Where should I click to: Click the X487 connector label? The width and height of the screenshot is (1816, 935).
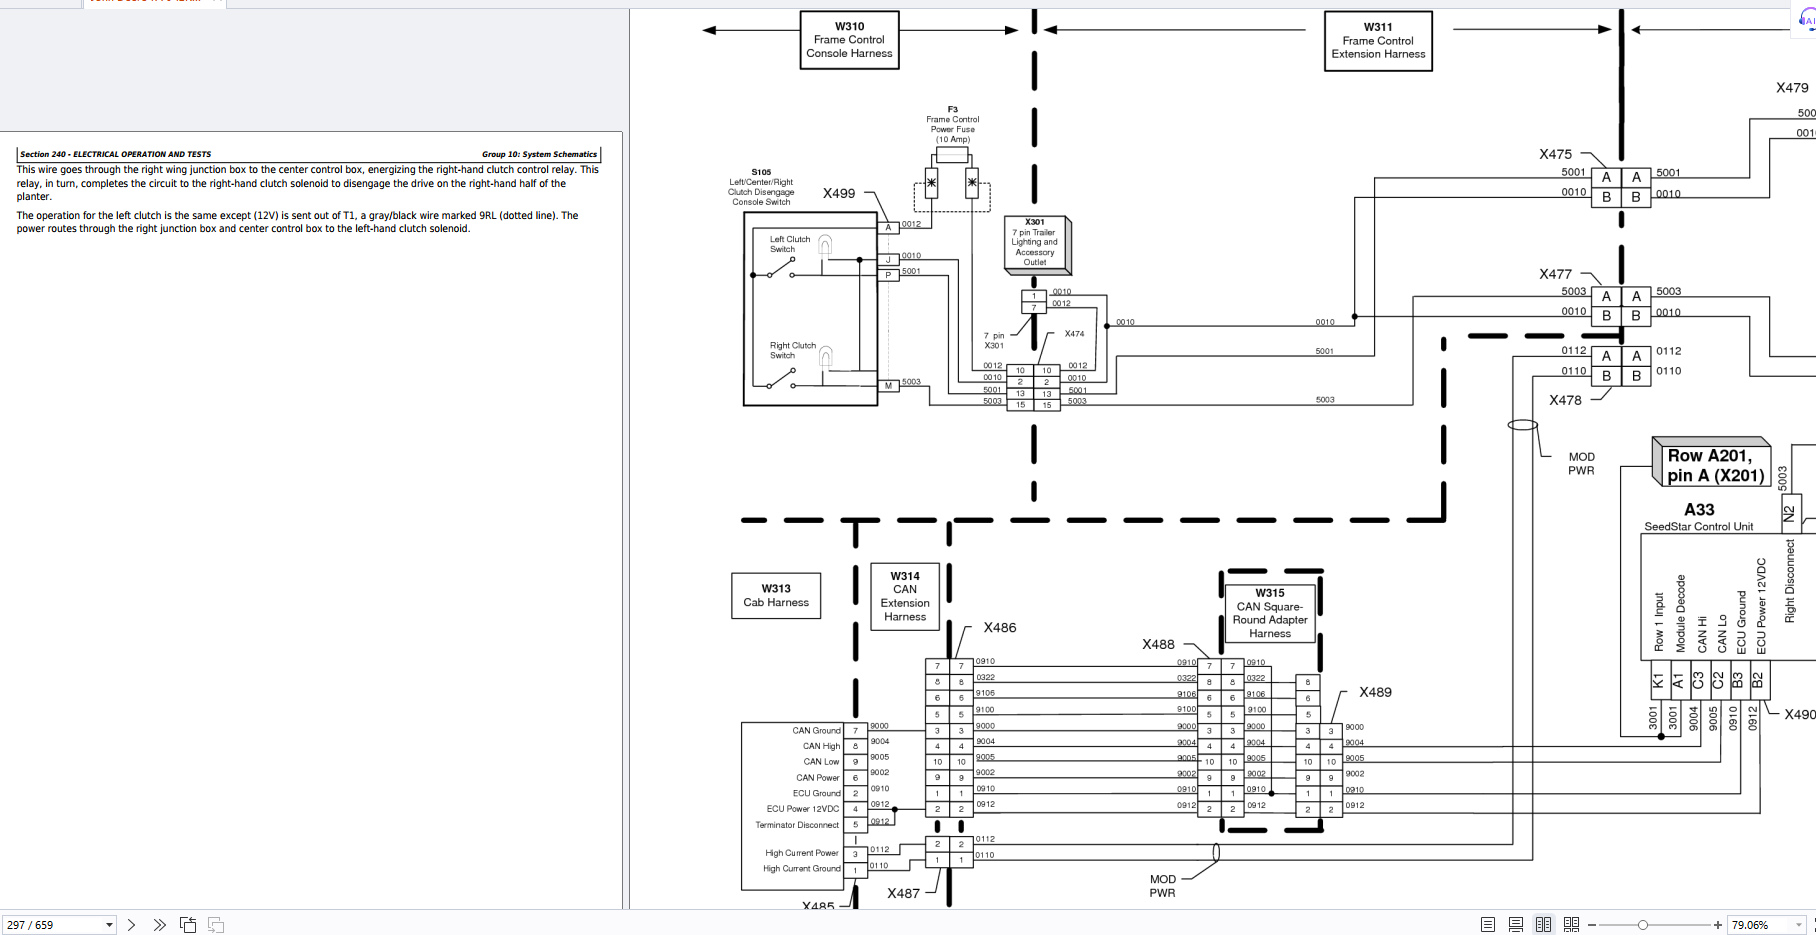tap(903, 893)
